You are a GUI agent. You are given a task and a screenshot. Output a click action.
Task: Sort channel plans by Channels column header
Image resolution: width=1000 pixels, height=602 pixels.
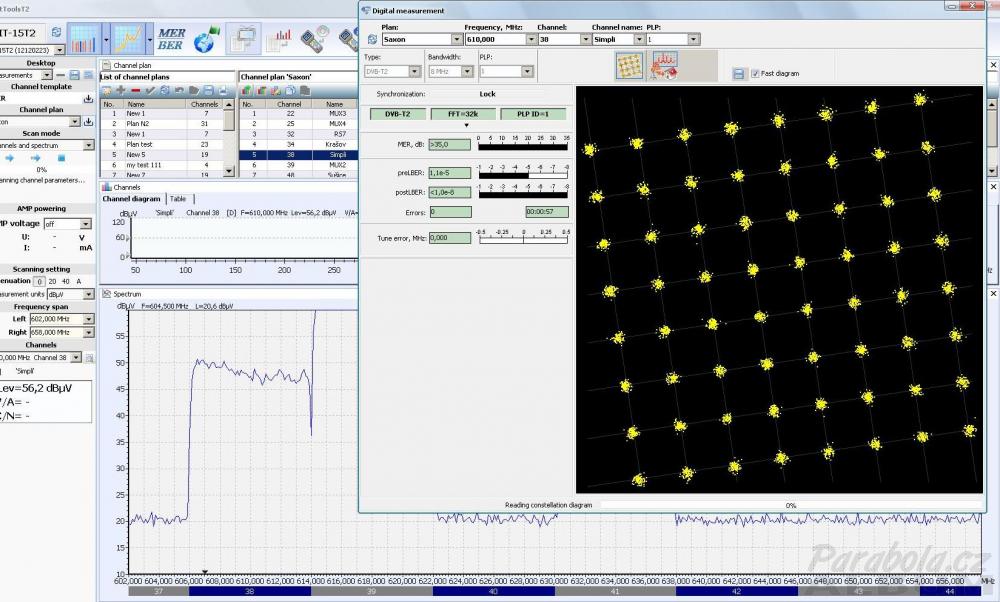coord(205,104)
